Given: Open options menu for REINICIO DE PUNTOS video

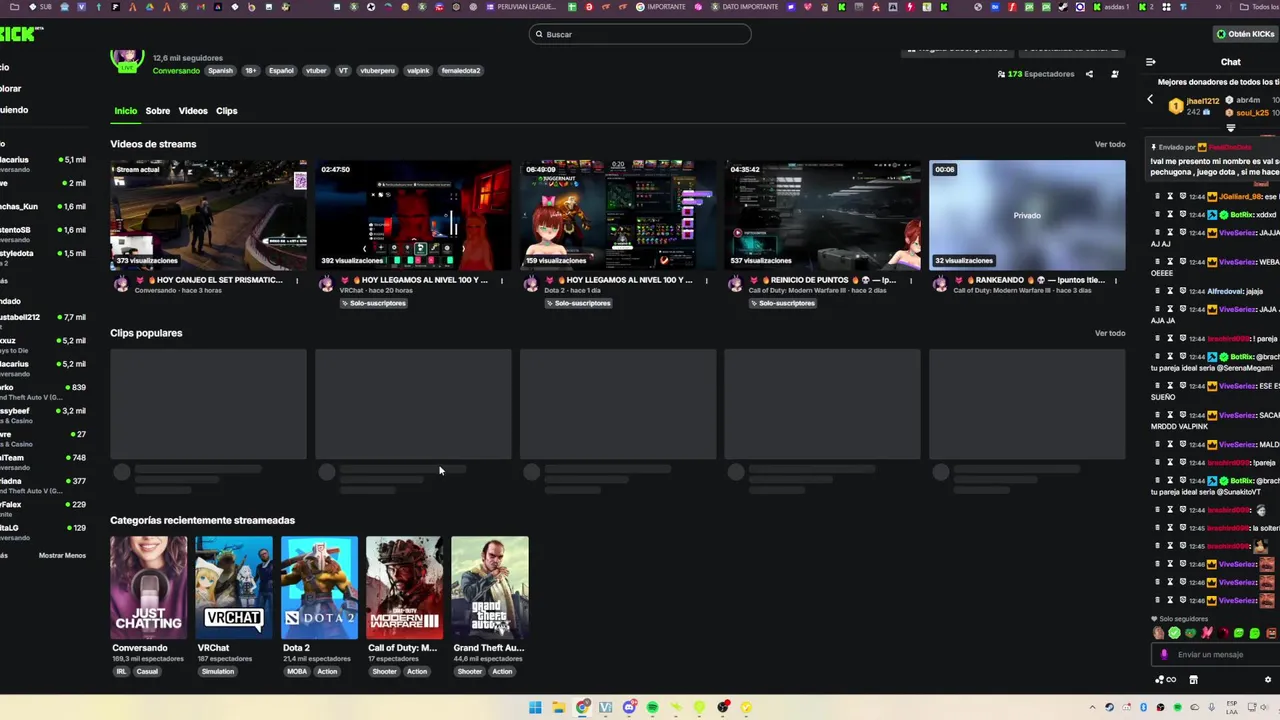Looking at the screenshot, I should (911, 281).
